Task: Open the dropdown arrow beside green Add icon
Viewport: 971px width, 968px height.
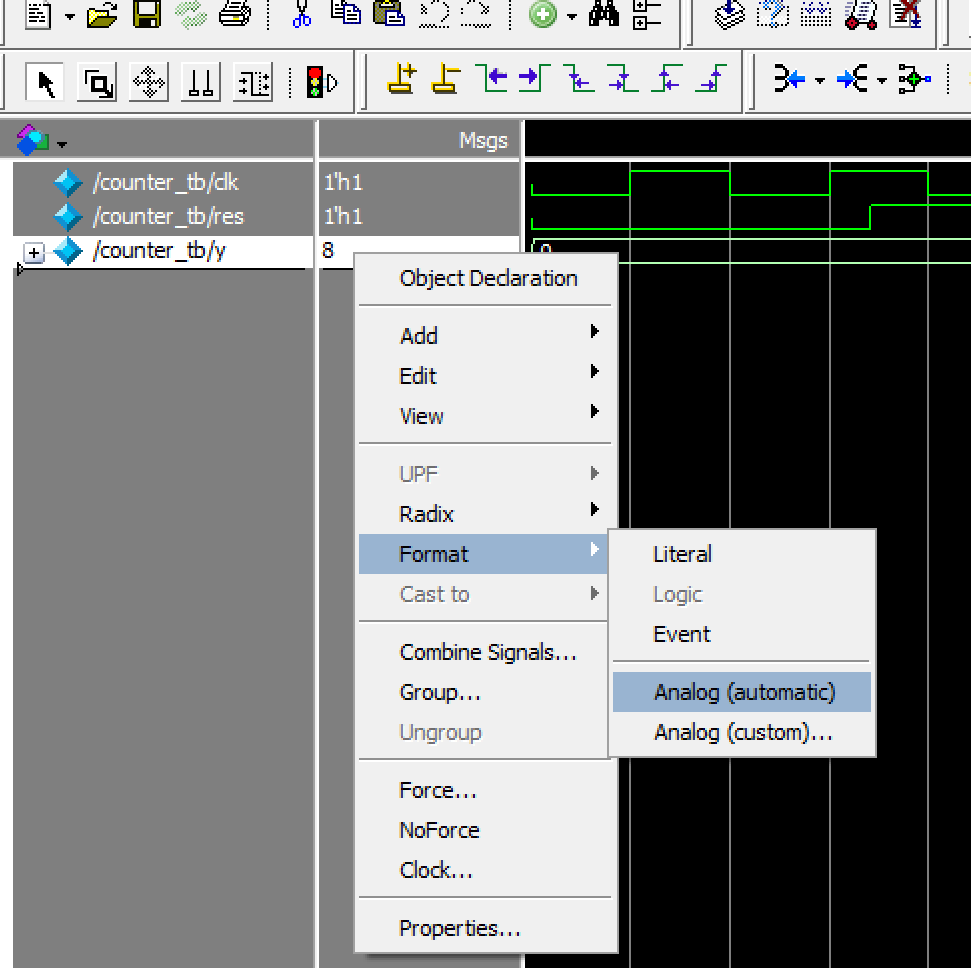Action: click(572, 17)
